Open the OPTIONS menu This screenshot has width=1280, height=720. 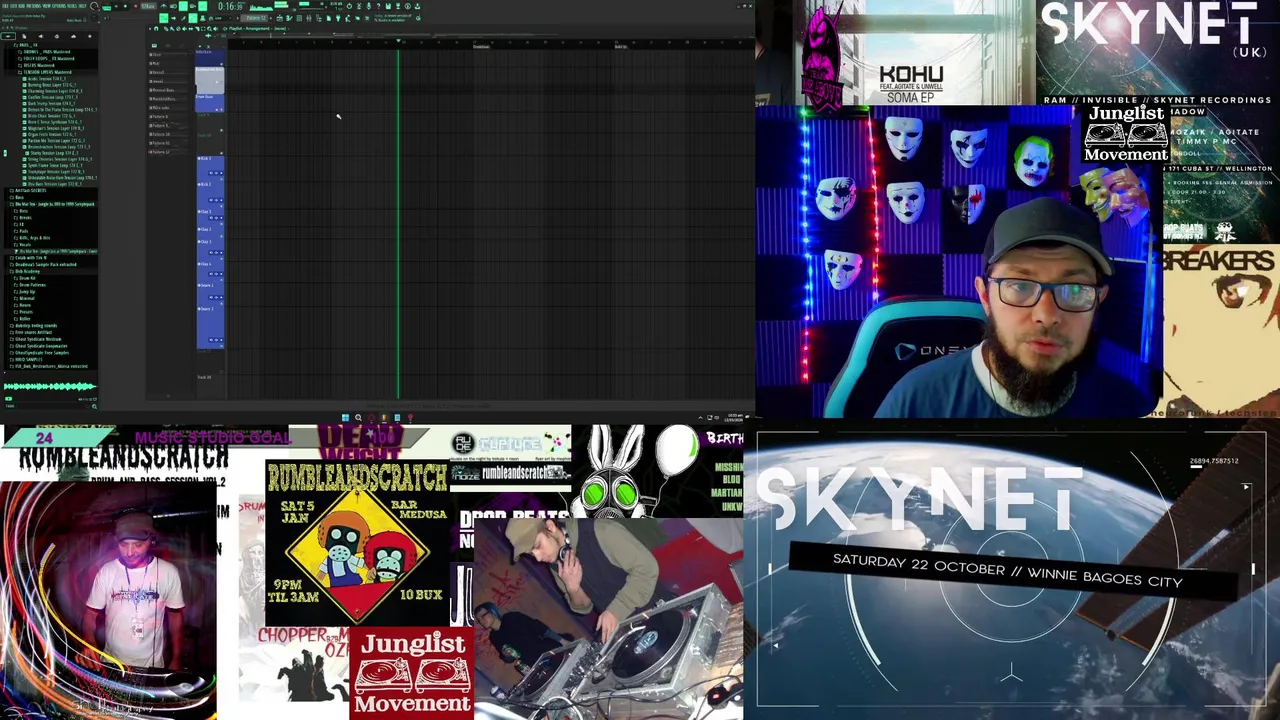tap(59, 6)
